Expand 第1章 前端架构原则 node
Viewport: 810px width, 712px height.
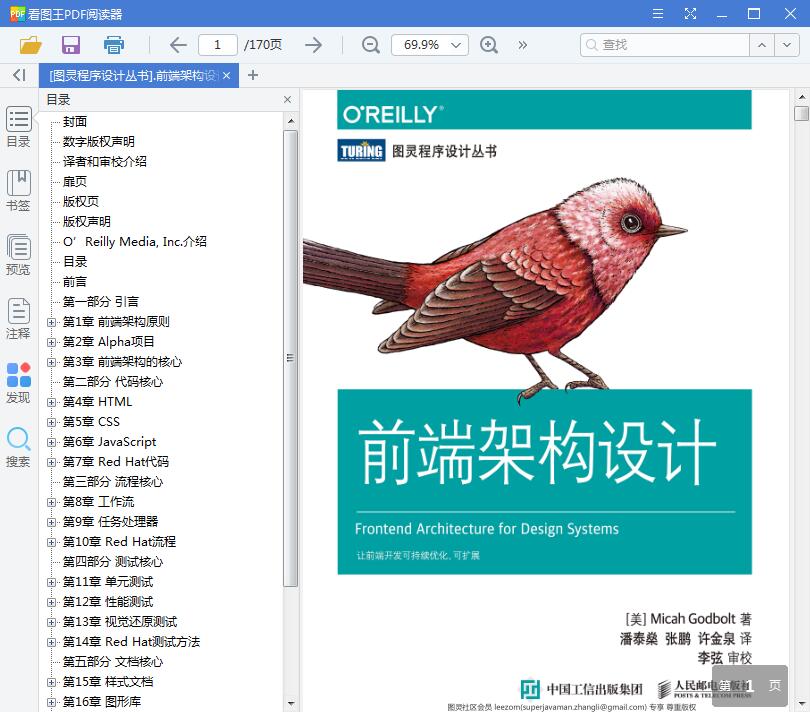coord(51,322)
